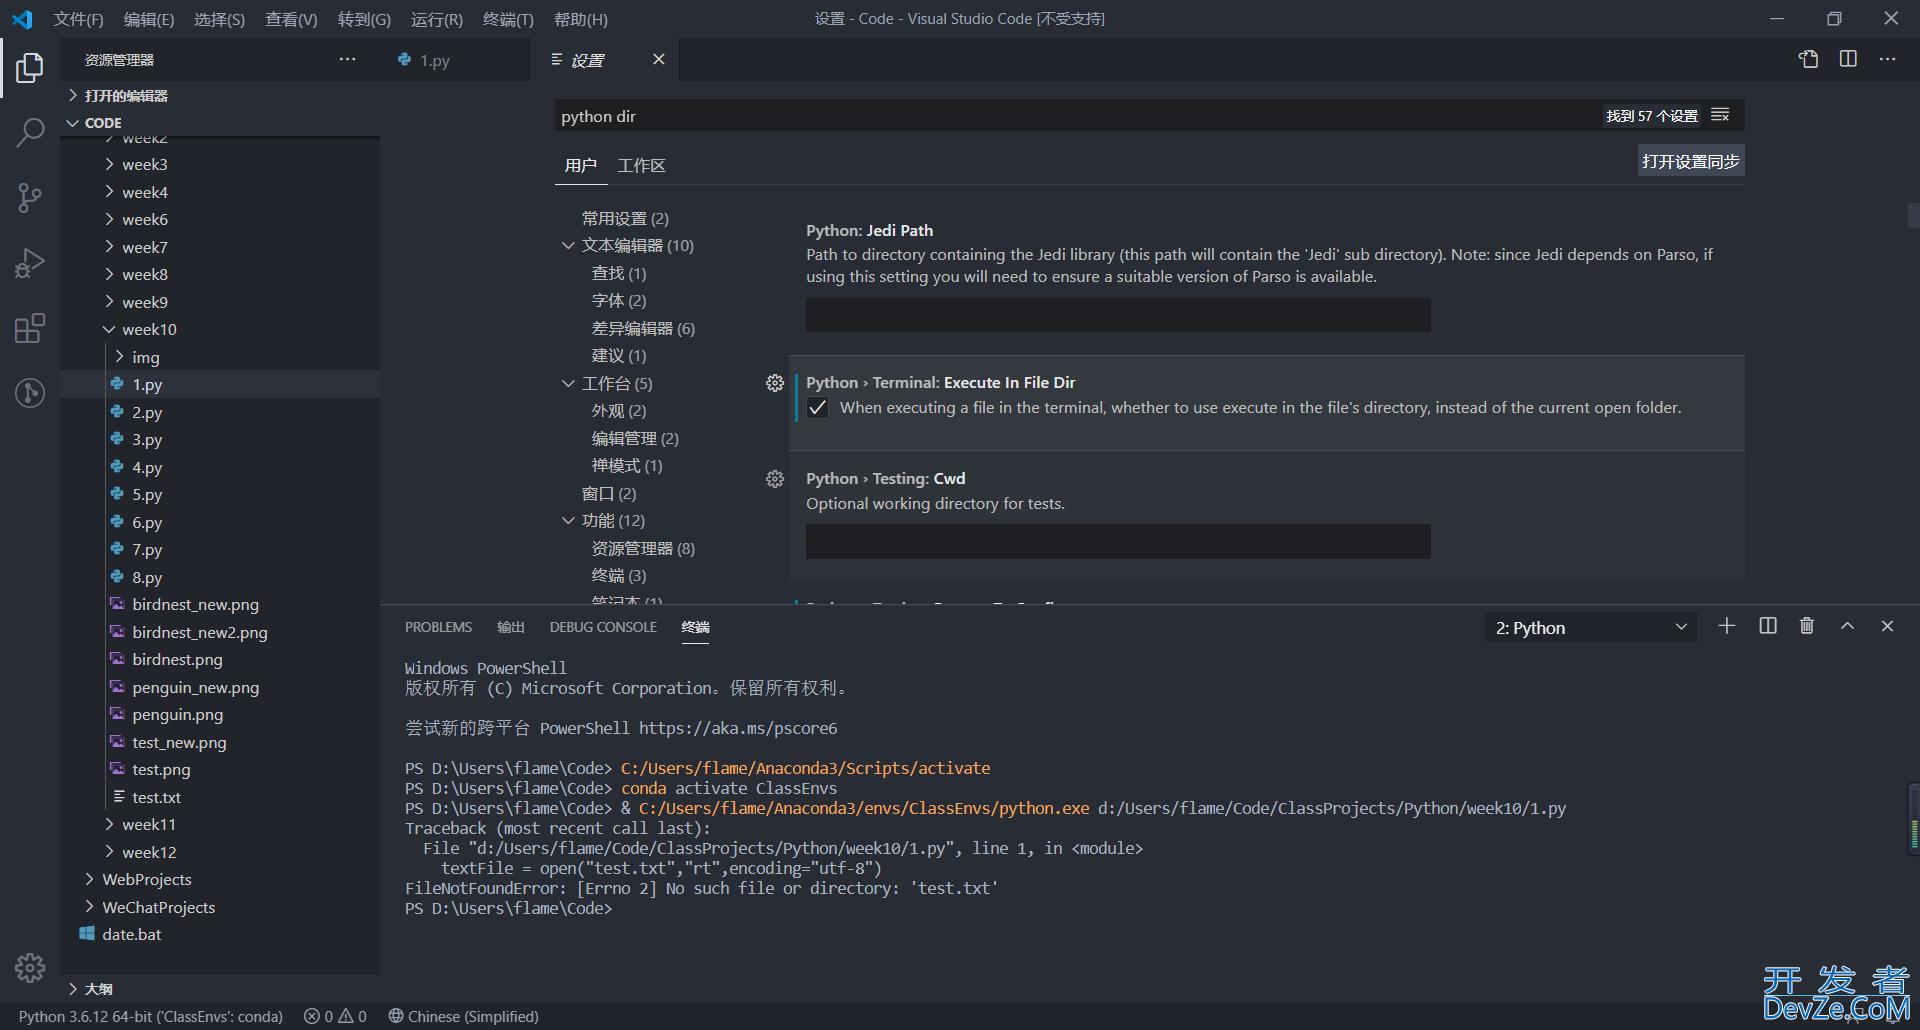
Task: Expand the 打开的编辑器 section
Action: tap(126, 96)
